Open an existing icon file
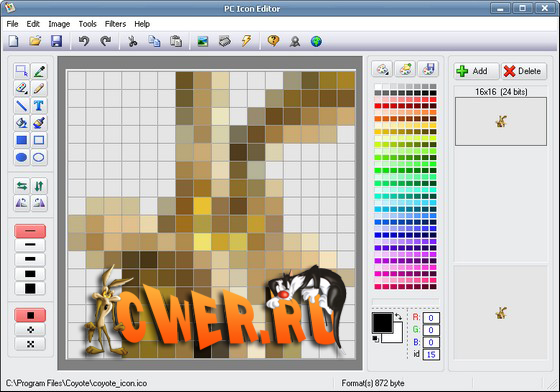Screen dimensions: 560x392 [x=35, y=41]
